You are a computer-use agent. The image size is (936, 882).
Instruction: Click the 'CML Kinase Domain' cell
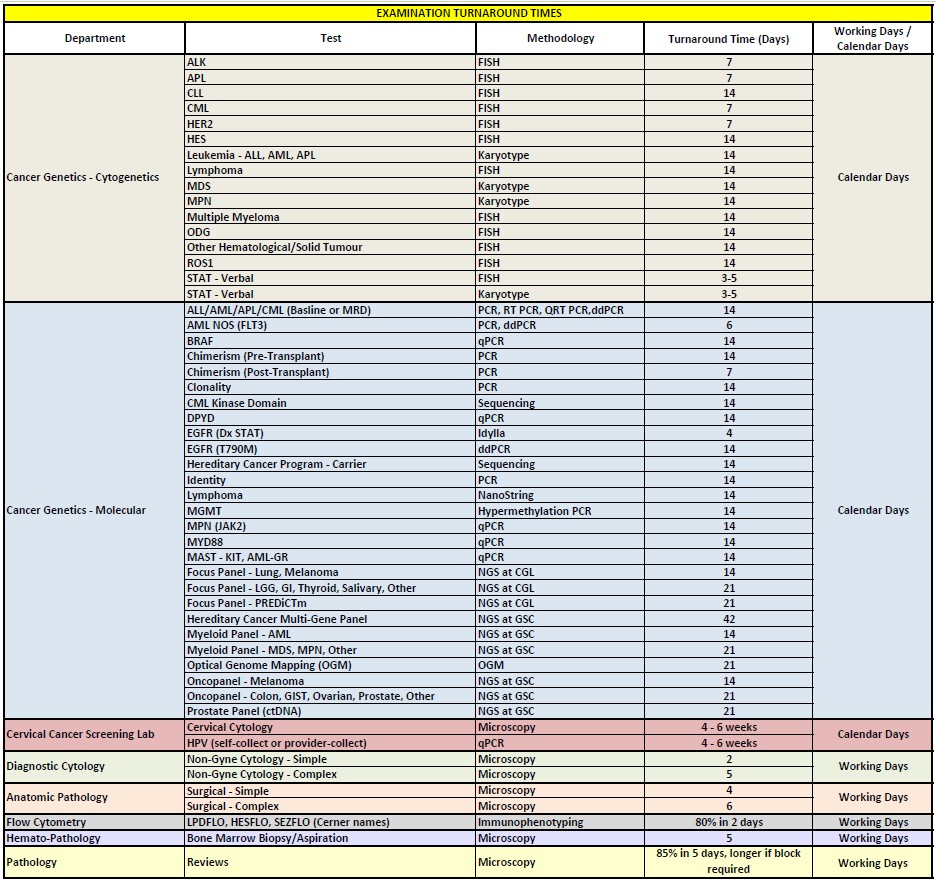[330, 403]
